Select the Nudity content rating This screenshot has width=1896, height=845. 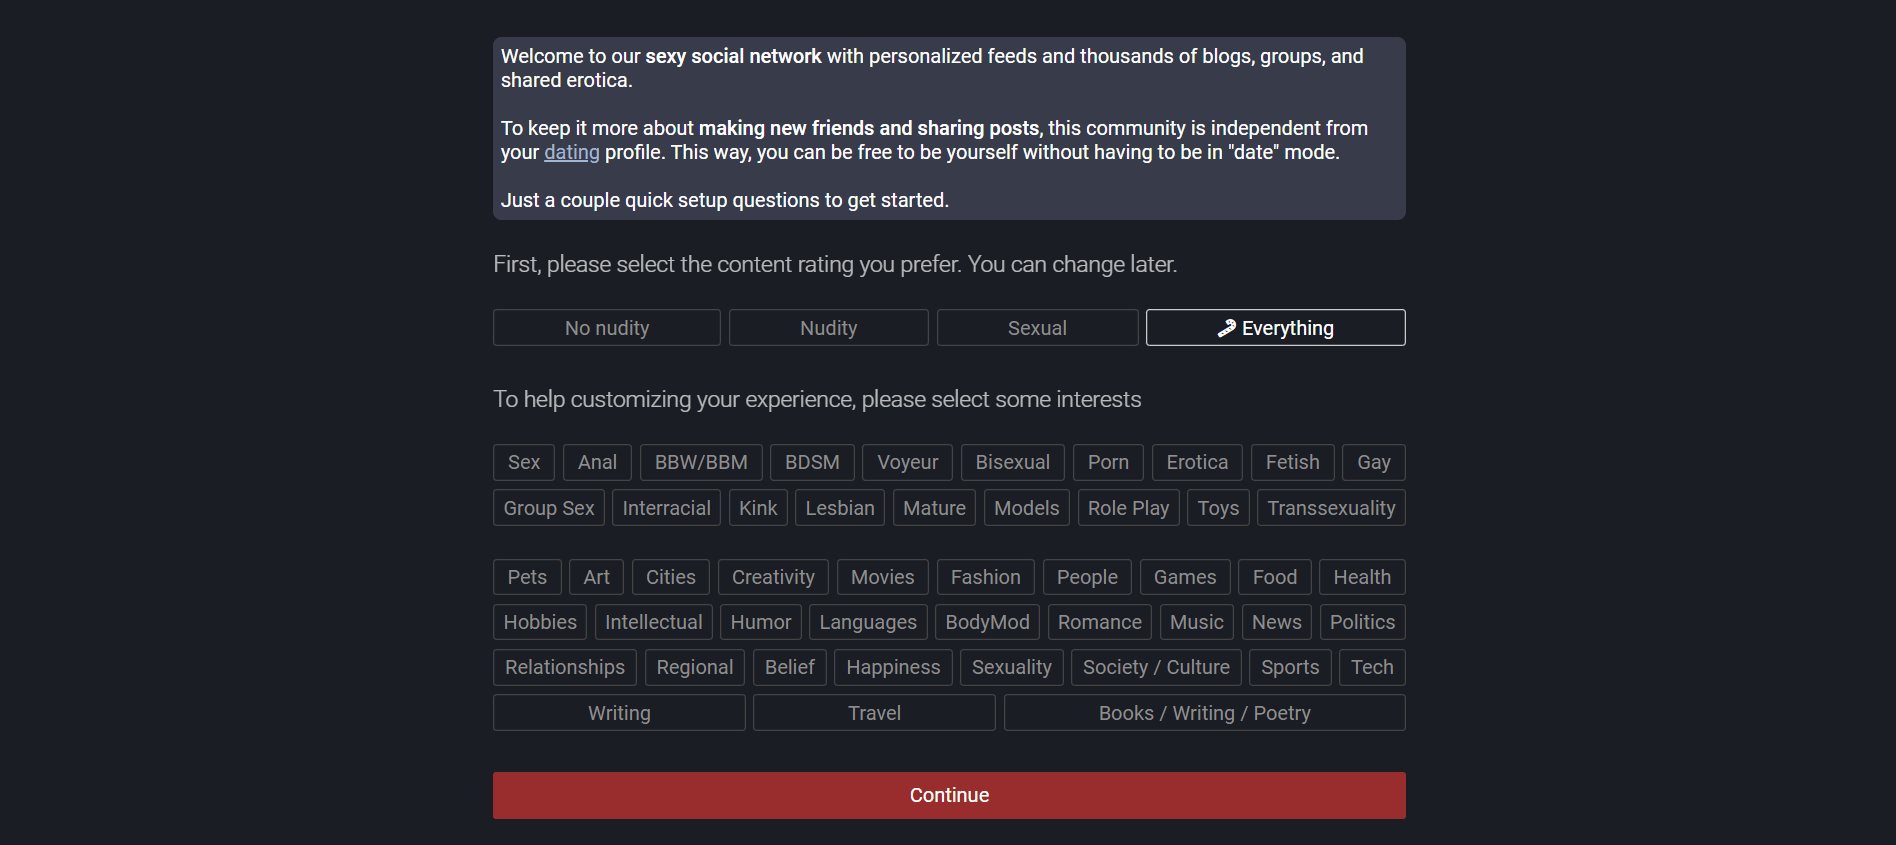pyautogui.click(x=828, y=328)
